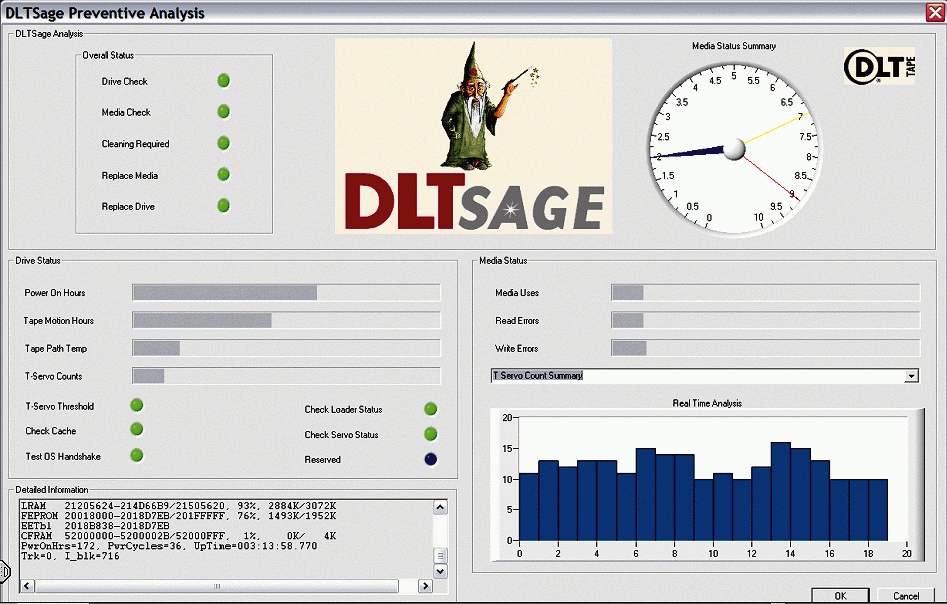Click the Tape Motion Hours progress bar
This screenshot has width=947, height=604.
point(286,320)
